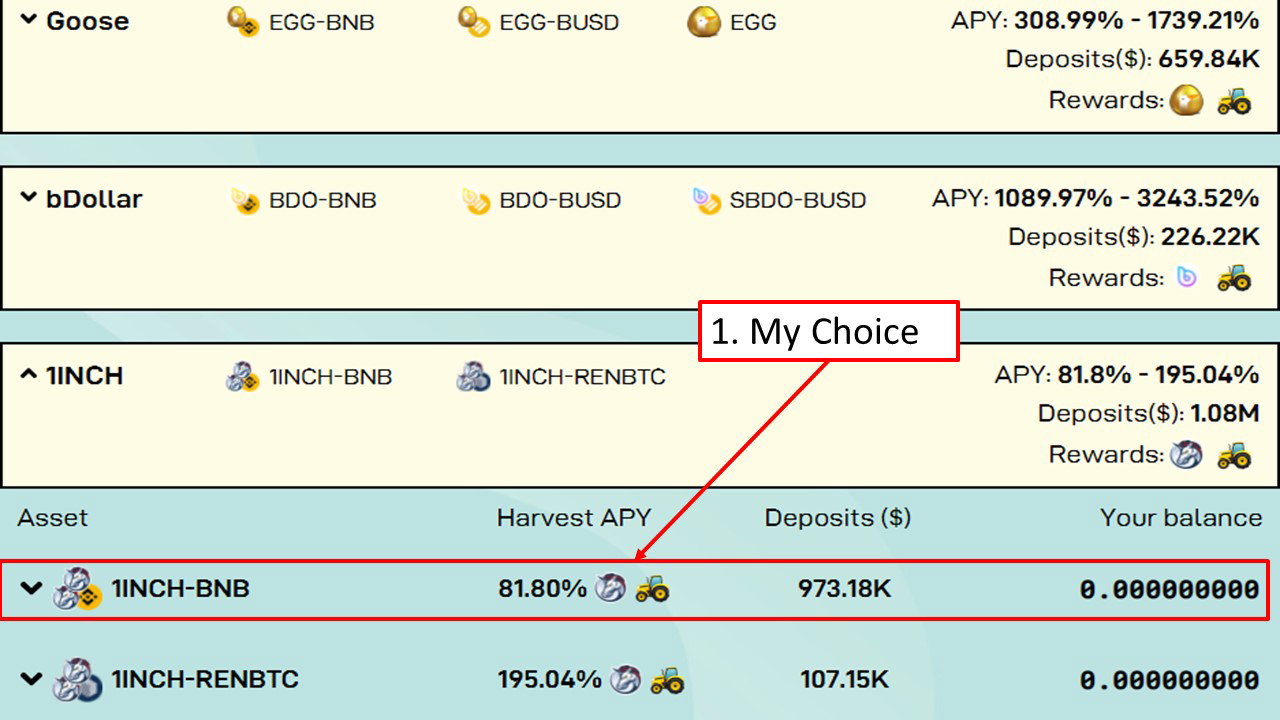Click the EGG-BNB pair coin icon

[x=243, y=21]
